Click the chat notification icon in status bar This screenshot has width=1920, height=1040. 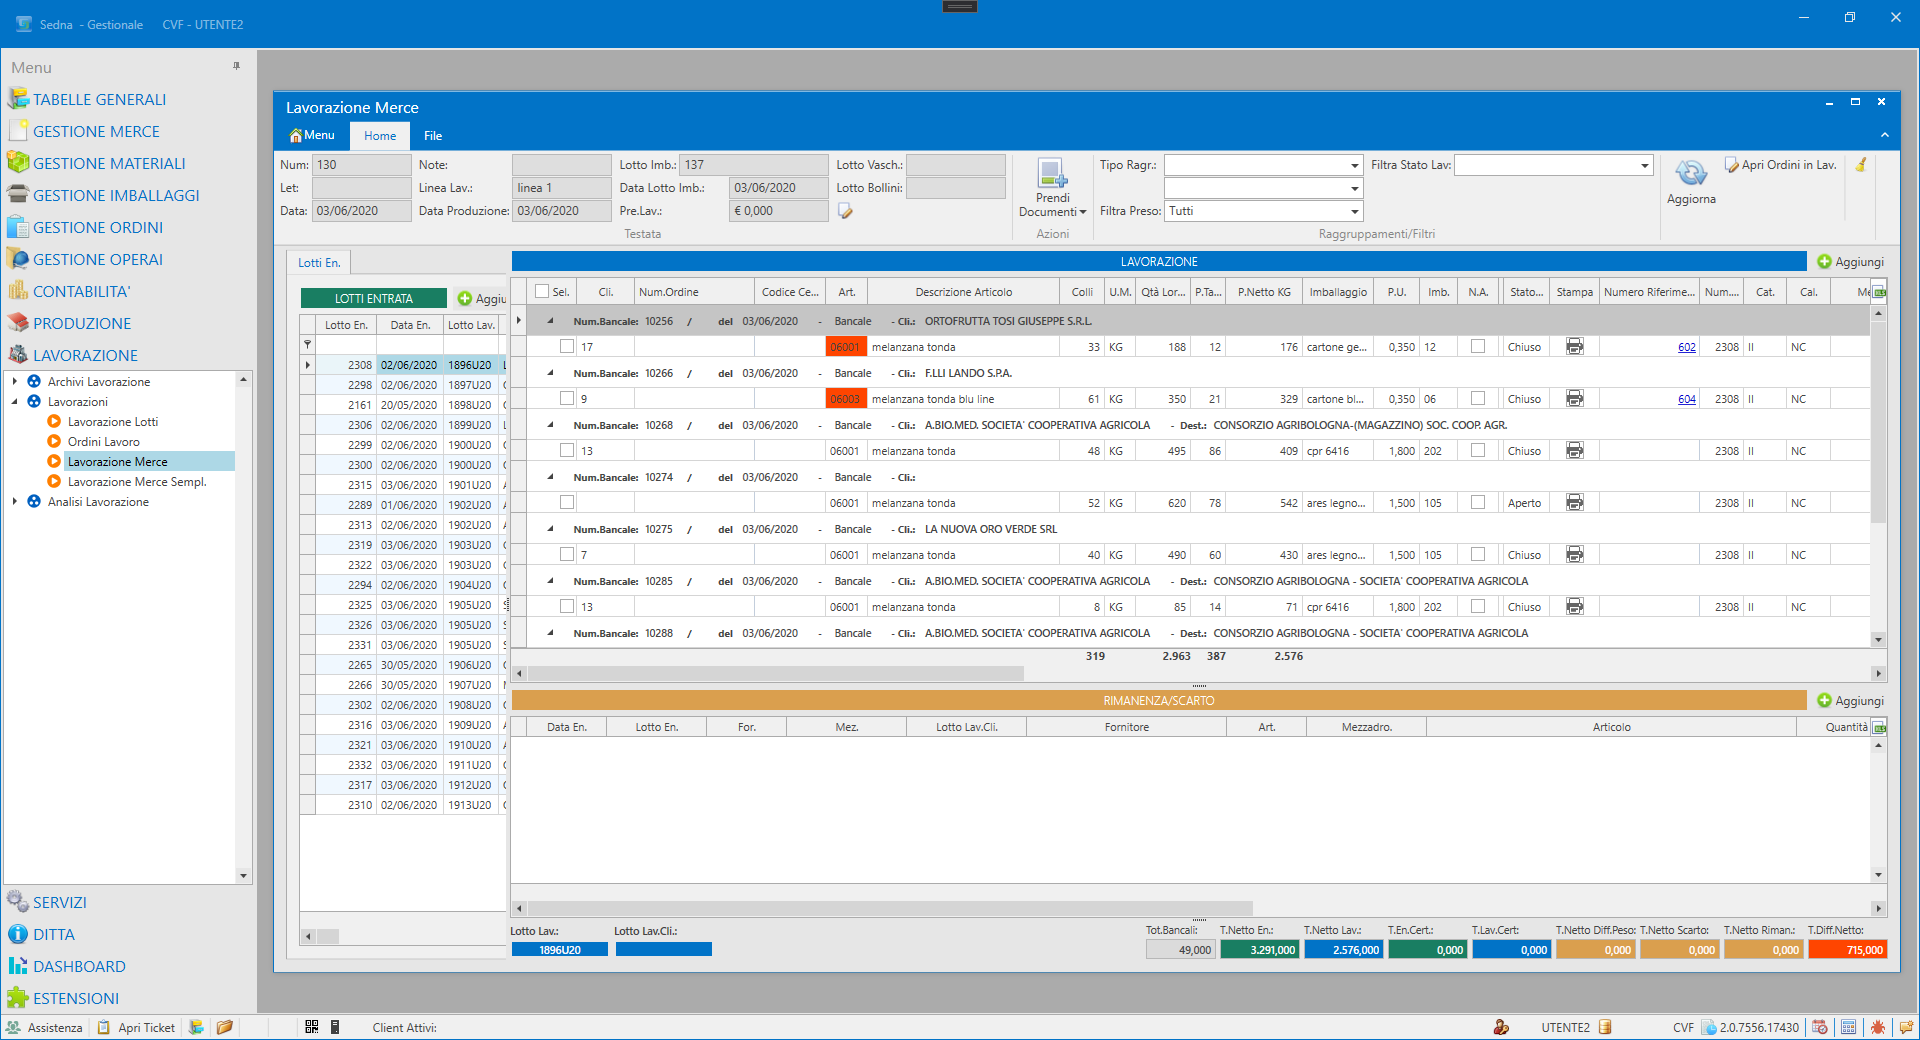1906,1027
